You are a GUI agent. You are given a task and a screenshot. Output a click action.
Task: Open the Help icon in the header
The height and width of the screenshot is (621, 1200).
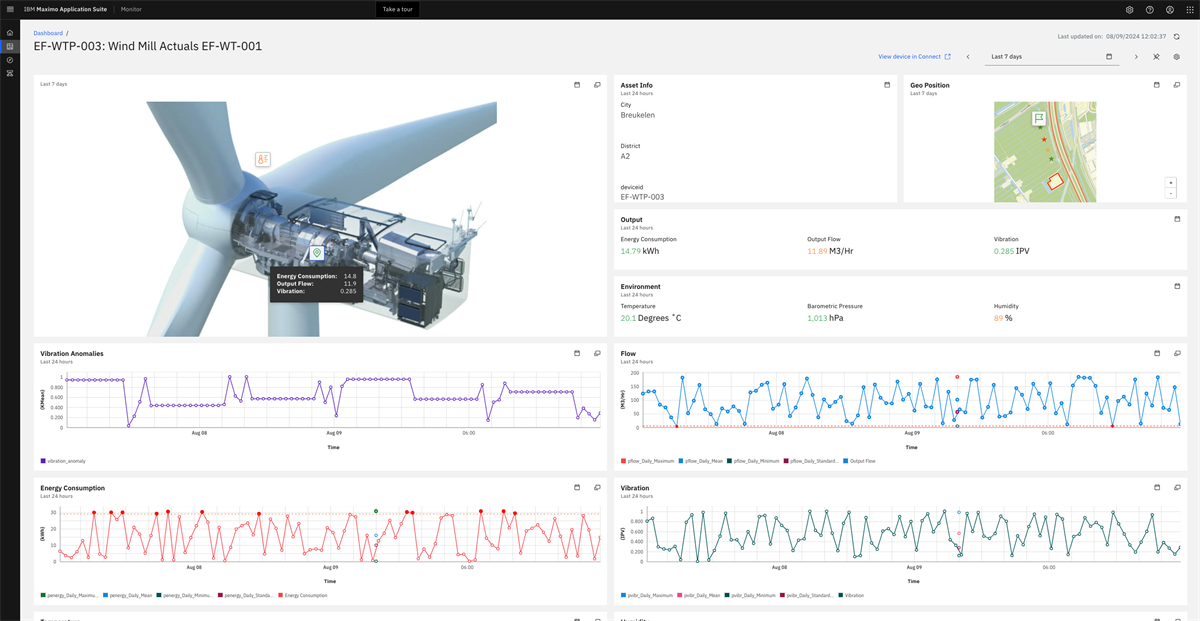[x=1150, y=9]
